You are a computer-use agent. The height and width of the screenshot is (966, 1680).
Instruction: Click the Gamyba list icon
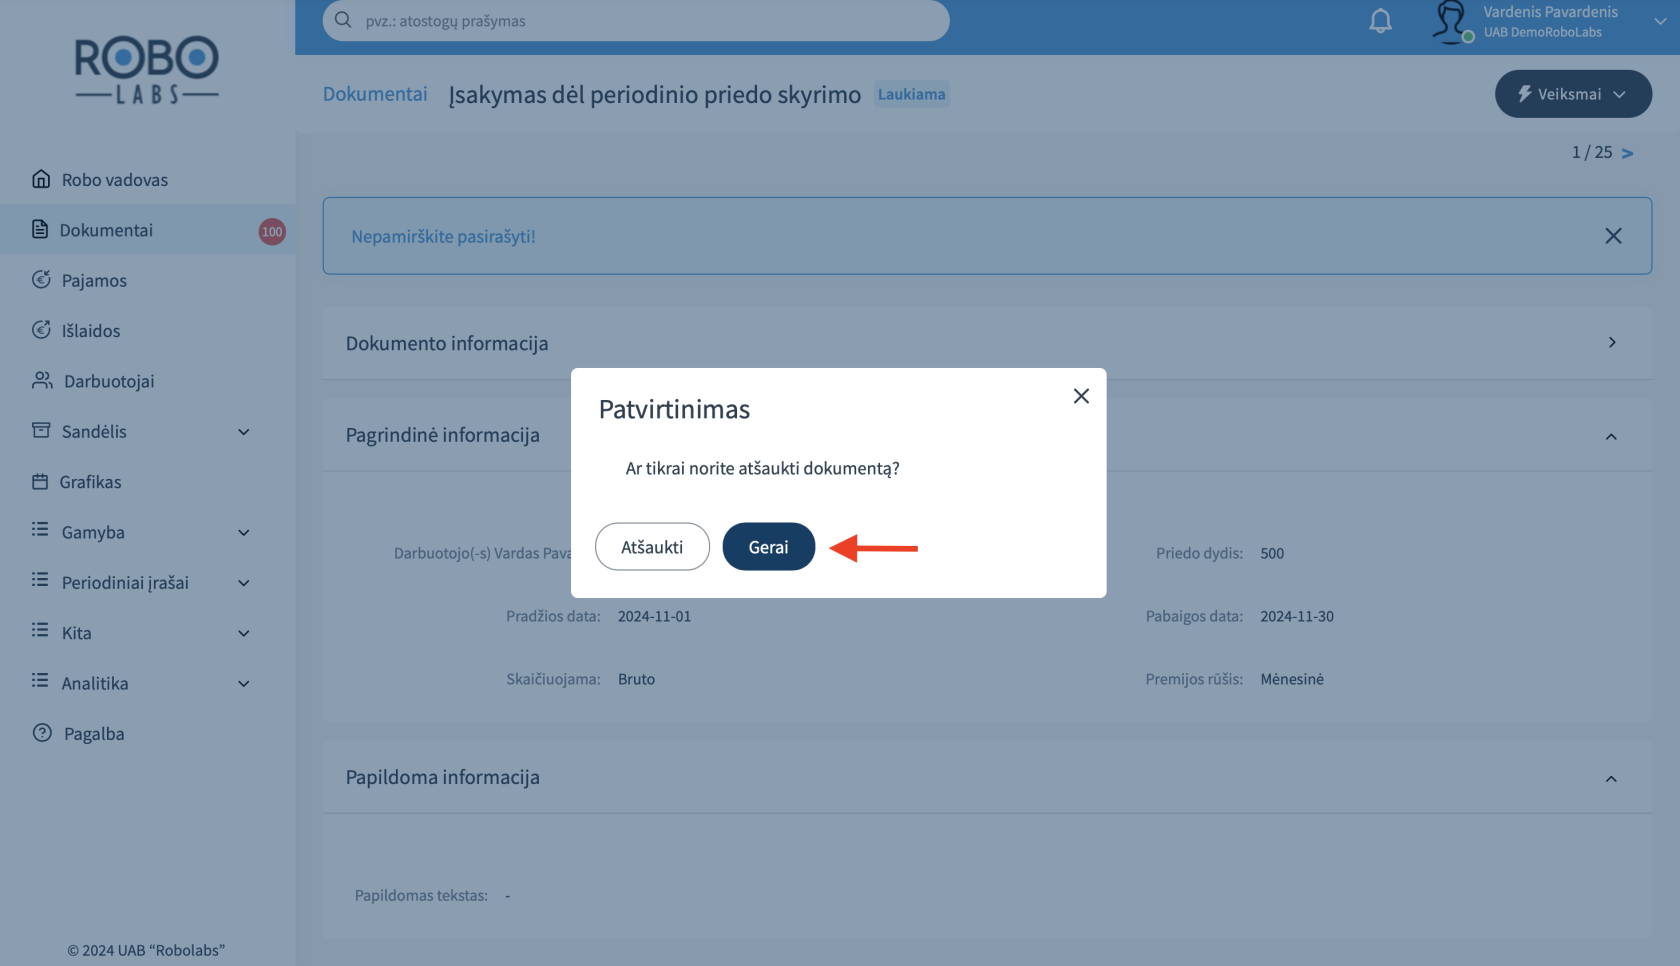(40, 529)
